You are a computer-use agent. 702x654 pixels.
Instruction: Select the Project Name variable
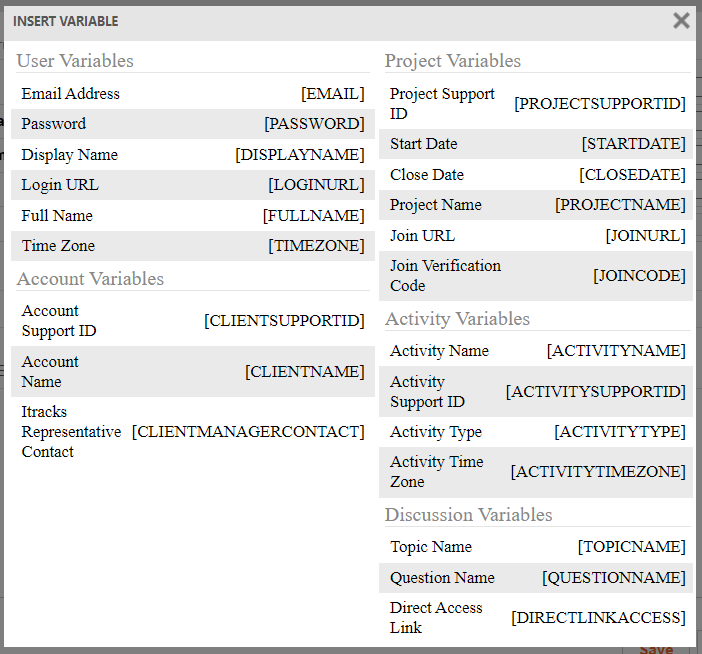[x=536, y=205]
